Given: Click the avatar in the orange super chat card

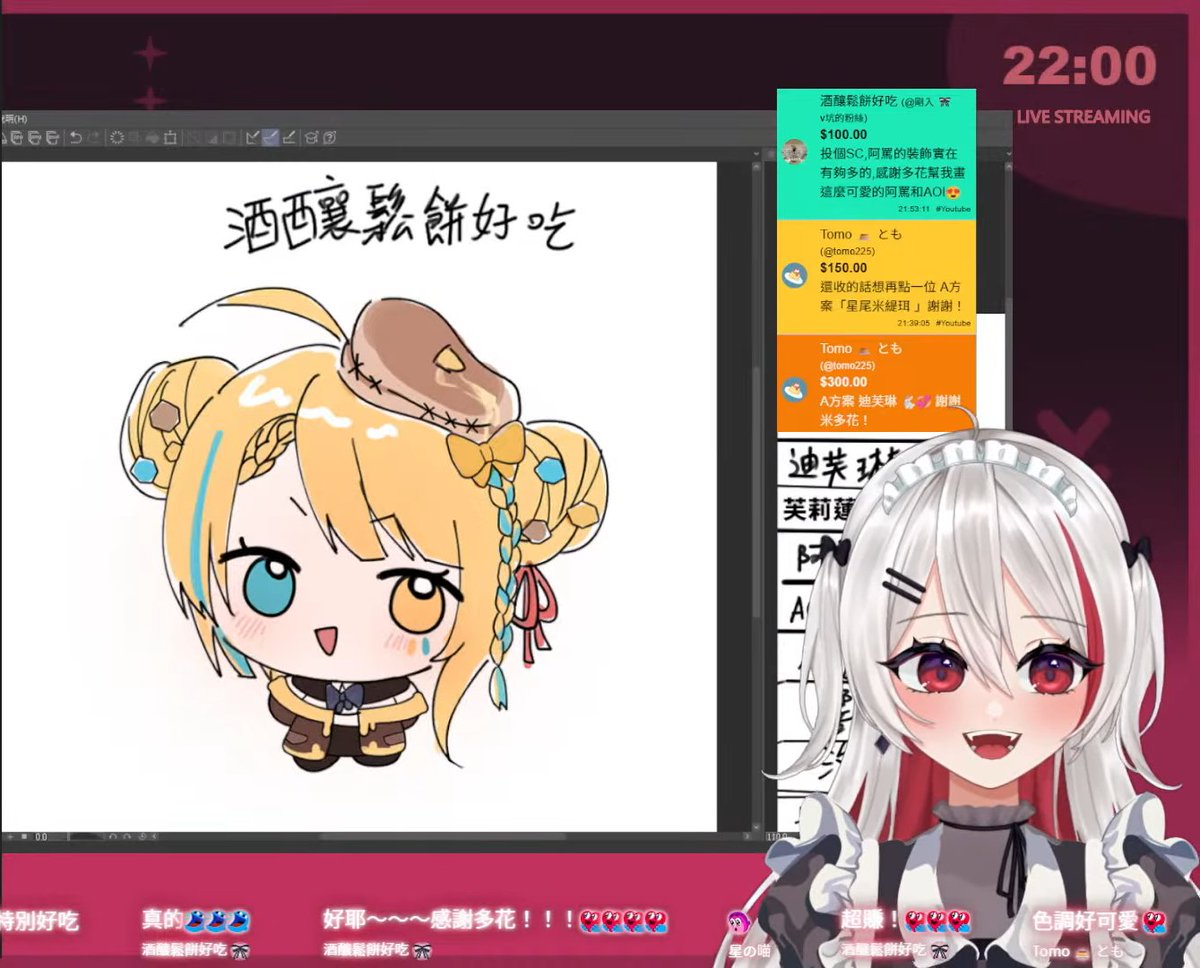Looking at the screenshot, I should pos(795,390).
